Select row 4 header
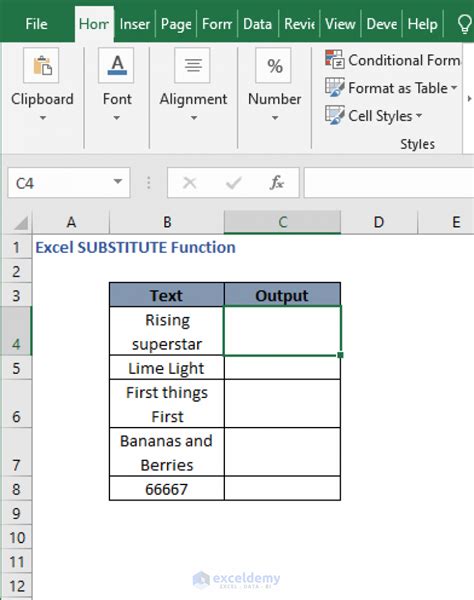 tap(16, 331)
